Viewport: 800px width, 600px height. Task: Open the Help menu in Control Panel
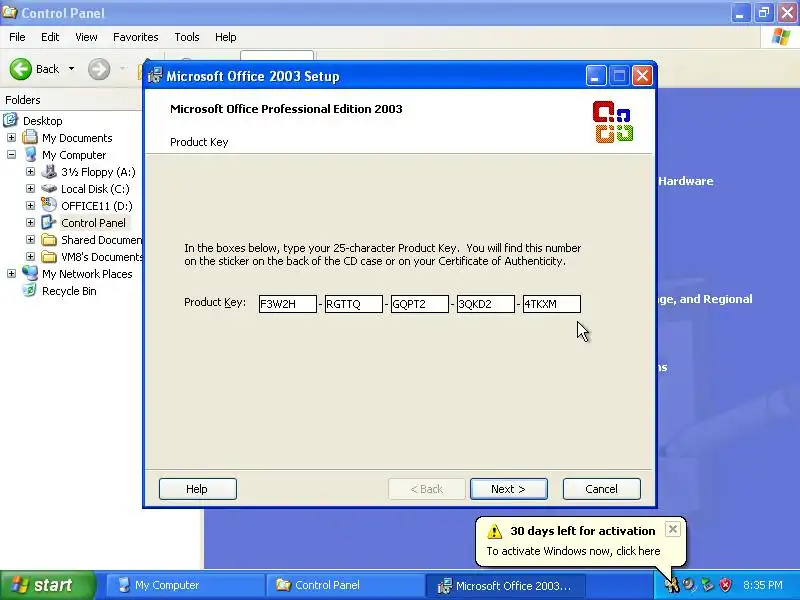click(226, 37)
